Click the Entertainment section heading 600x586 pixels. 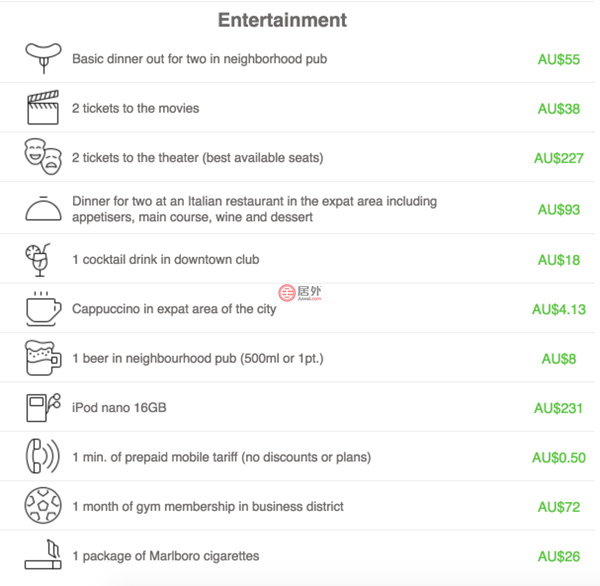(x=282, y=20)
